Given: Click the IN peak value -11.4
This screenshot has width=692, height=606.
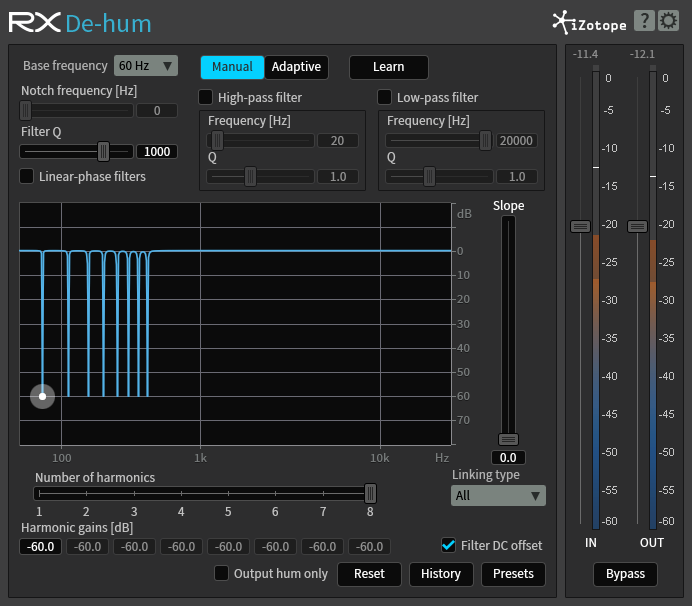Looking at the screenshot, I should (585, 54).
